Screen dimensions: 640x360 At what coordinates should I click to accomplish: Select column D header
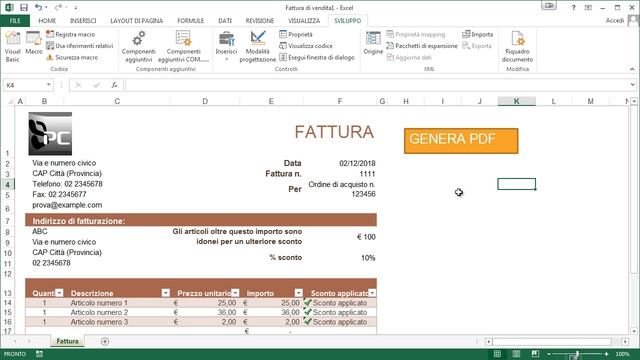pyautogui.click(x=205, y=101)
